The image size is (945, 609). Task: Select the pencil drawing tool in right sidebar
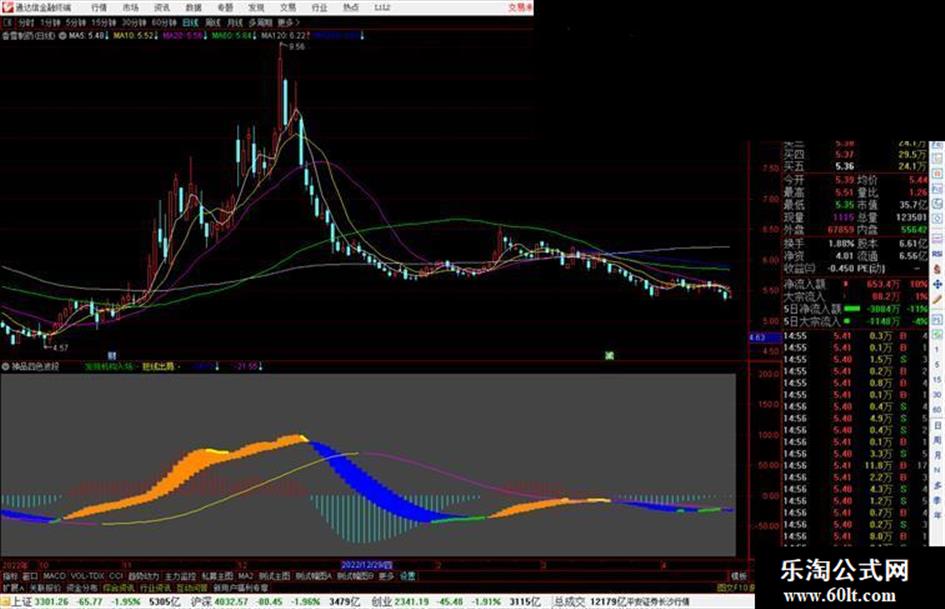937,300
